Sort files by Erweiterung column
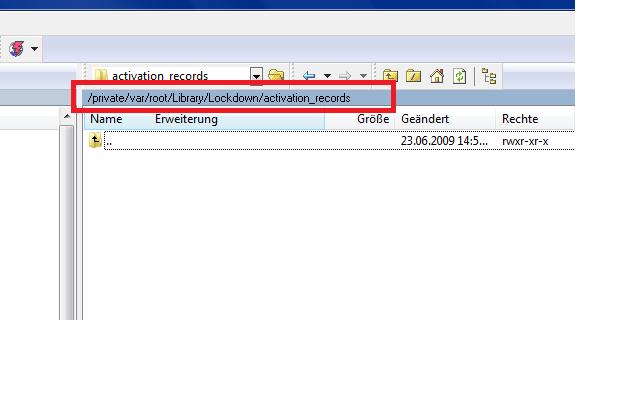 186,119
